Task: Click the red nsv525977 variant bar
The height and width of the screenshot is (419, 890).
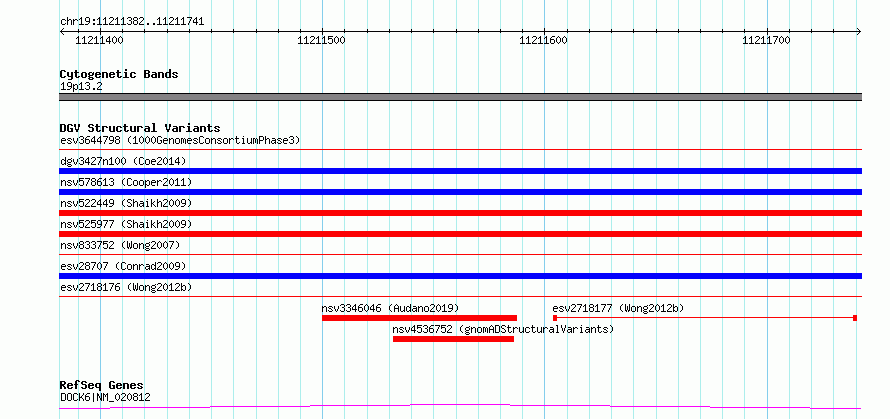Action: coord(460,234)
